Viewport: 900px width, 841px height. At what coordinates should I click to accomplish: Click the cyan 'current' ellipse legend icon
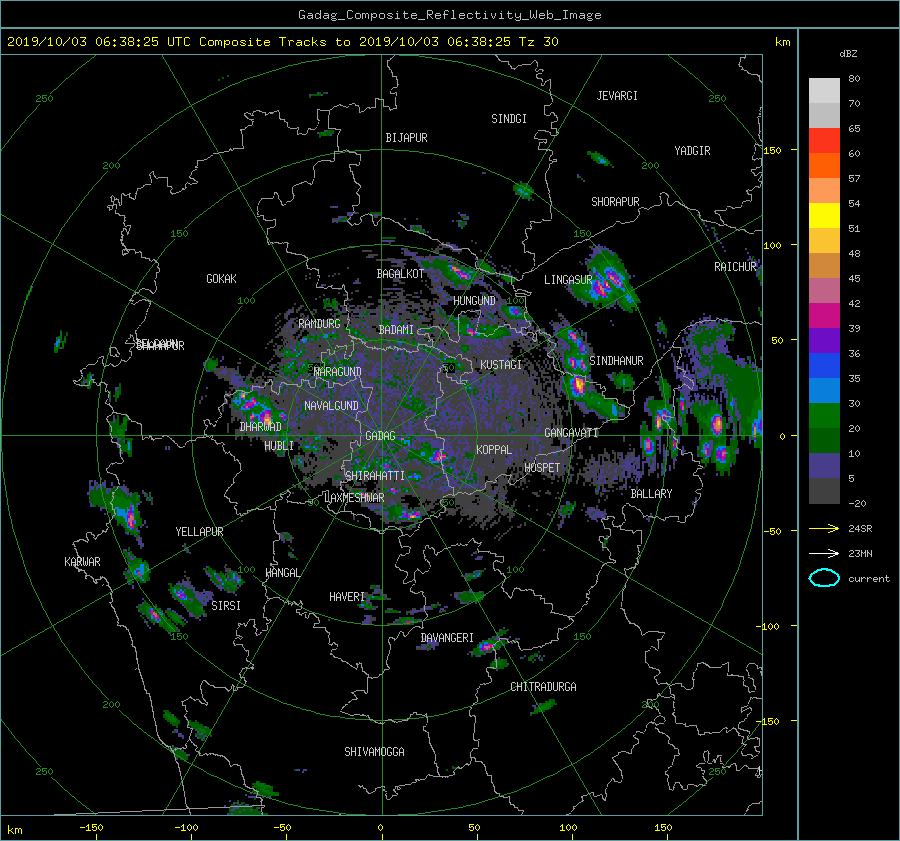click(824, 578)
